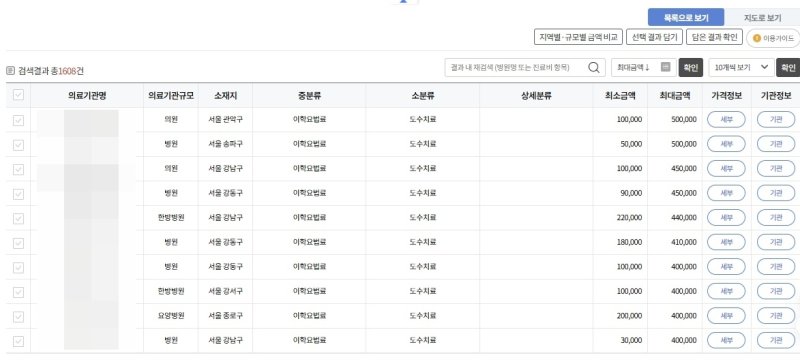The image size is (800, 362).
Task: Click the 가격정보 column header
Action: pyautogui.click(x=727, y=95)
